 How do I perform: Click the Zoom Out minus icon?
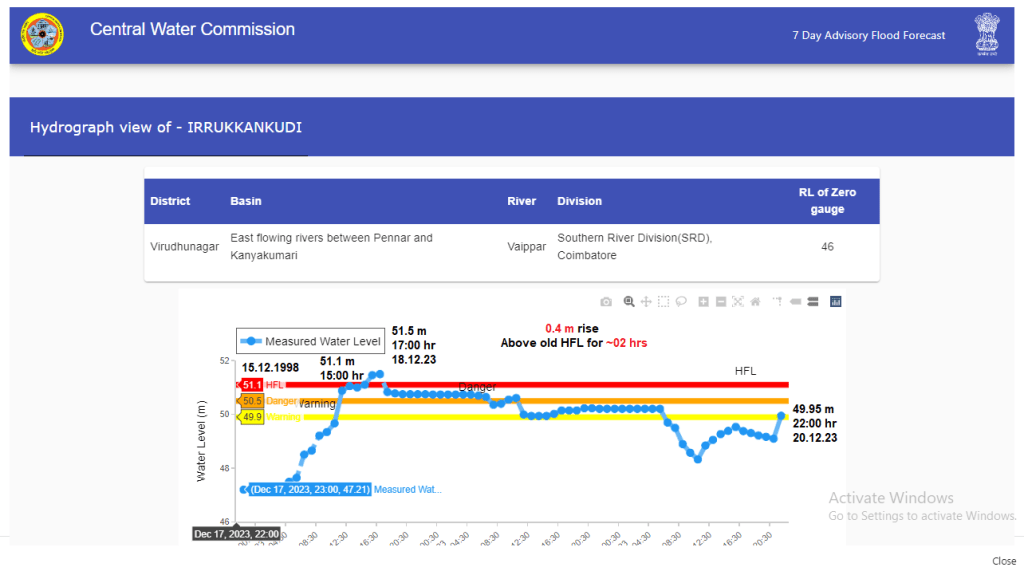point(721,302)
